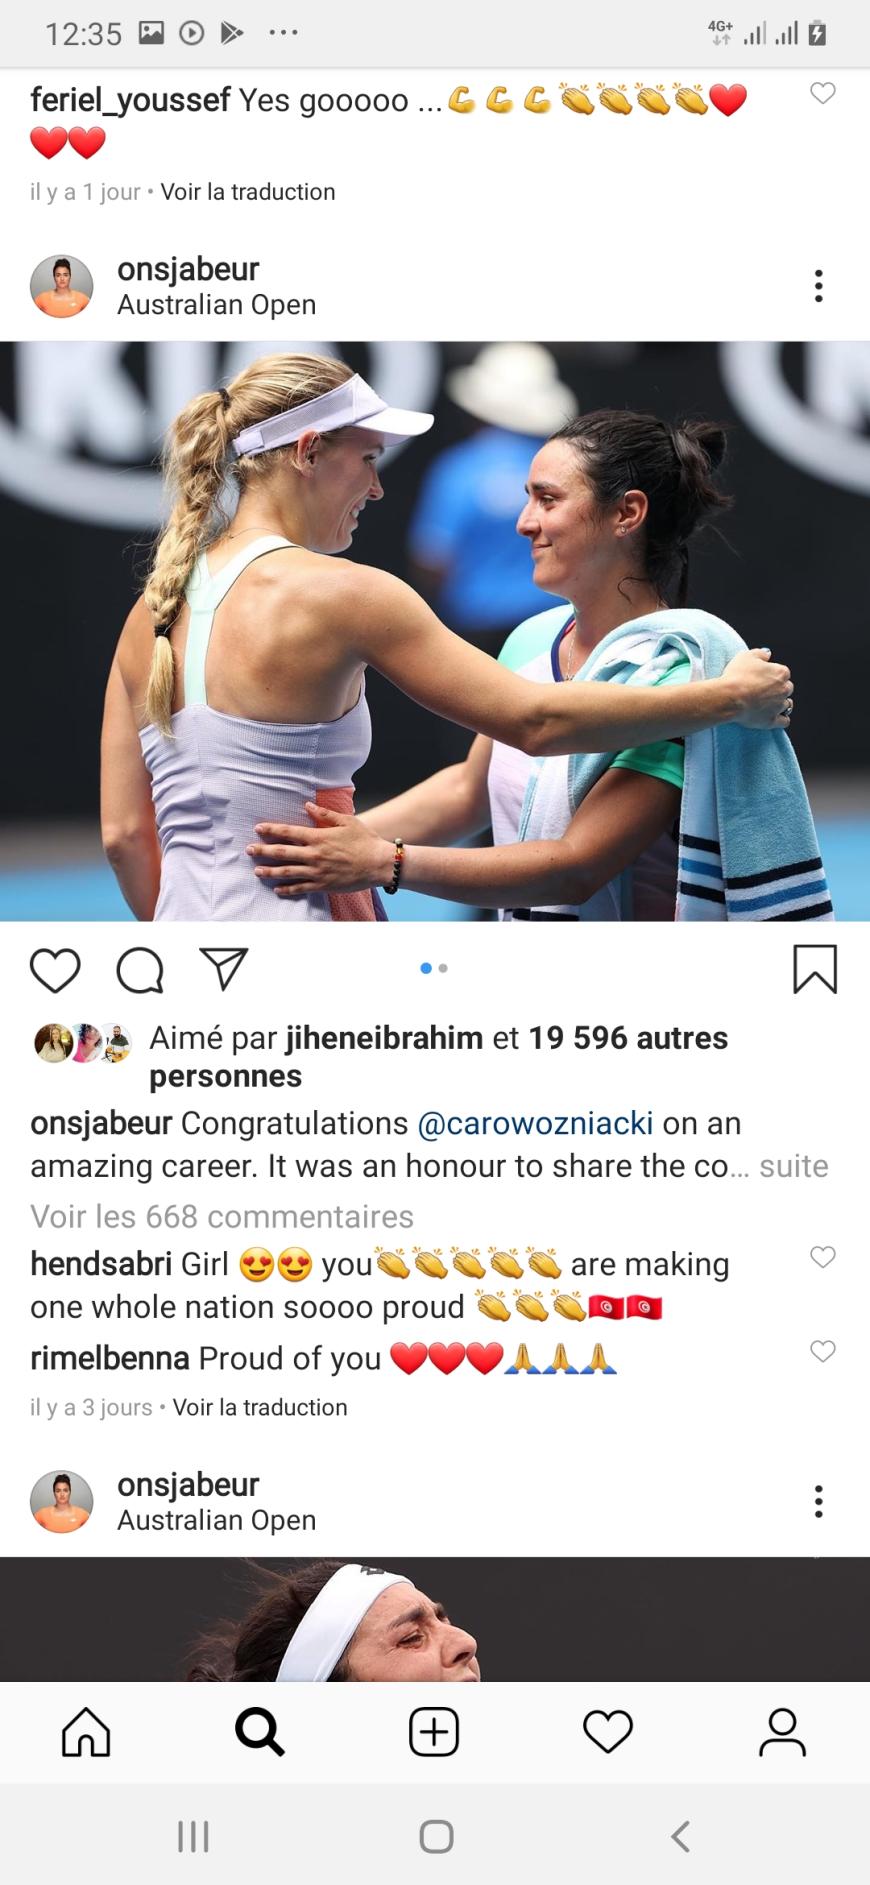
Task: Like feriel_youssef's comment
Action: pyautogui.click(x=823, y=93)
